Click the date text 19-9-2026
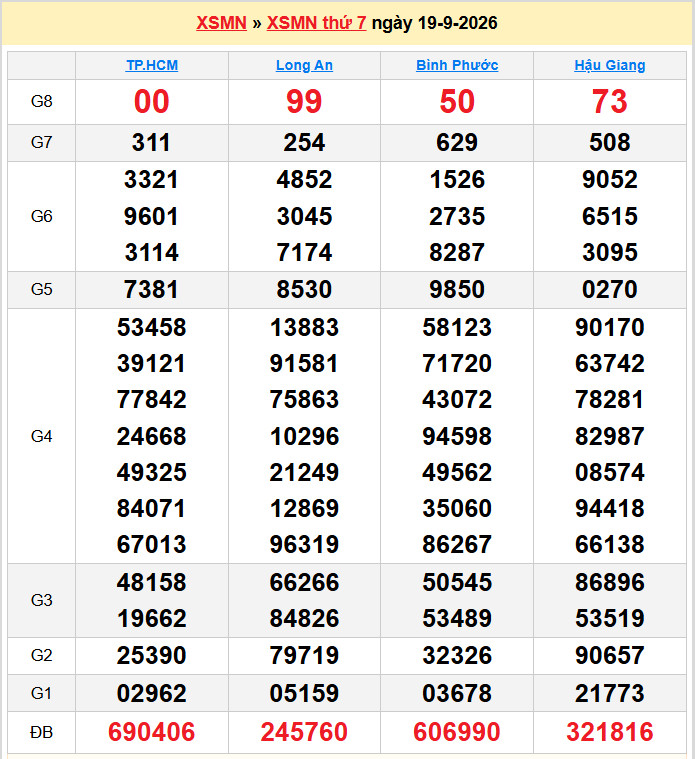 click(458, 23)
